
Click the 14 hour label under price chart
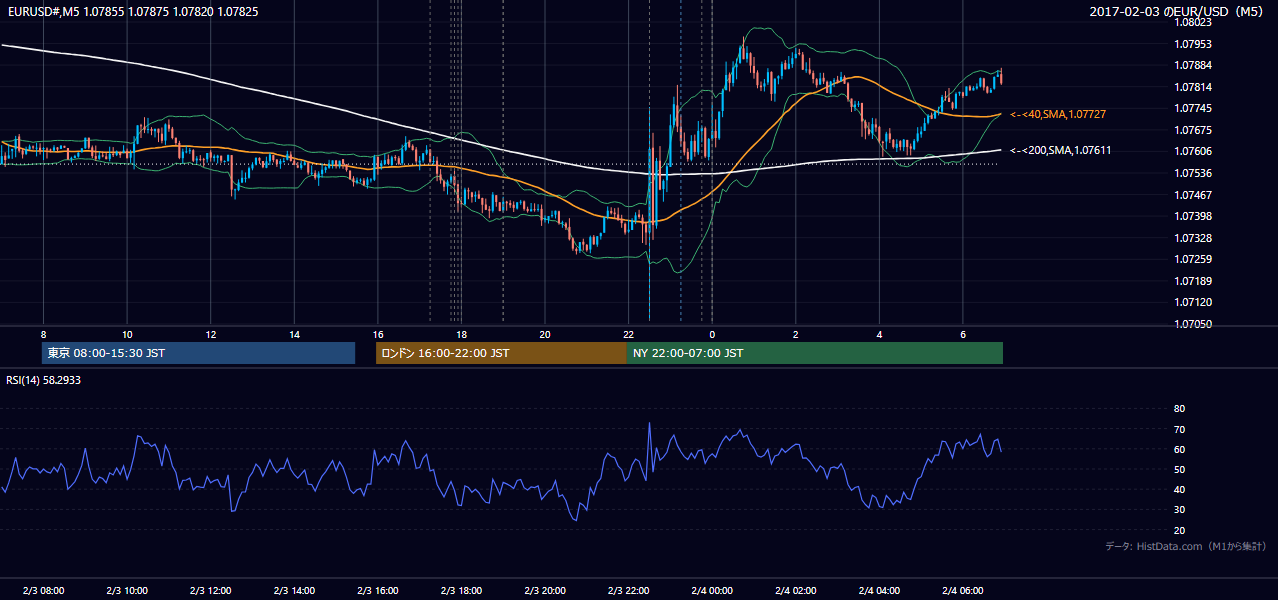294,334
